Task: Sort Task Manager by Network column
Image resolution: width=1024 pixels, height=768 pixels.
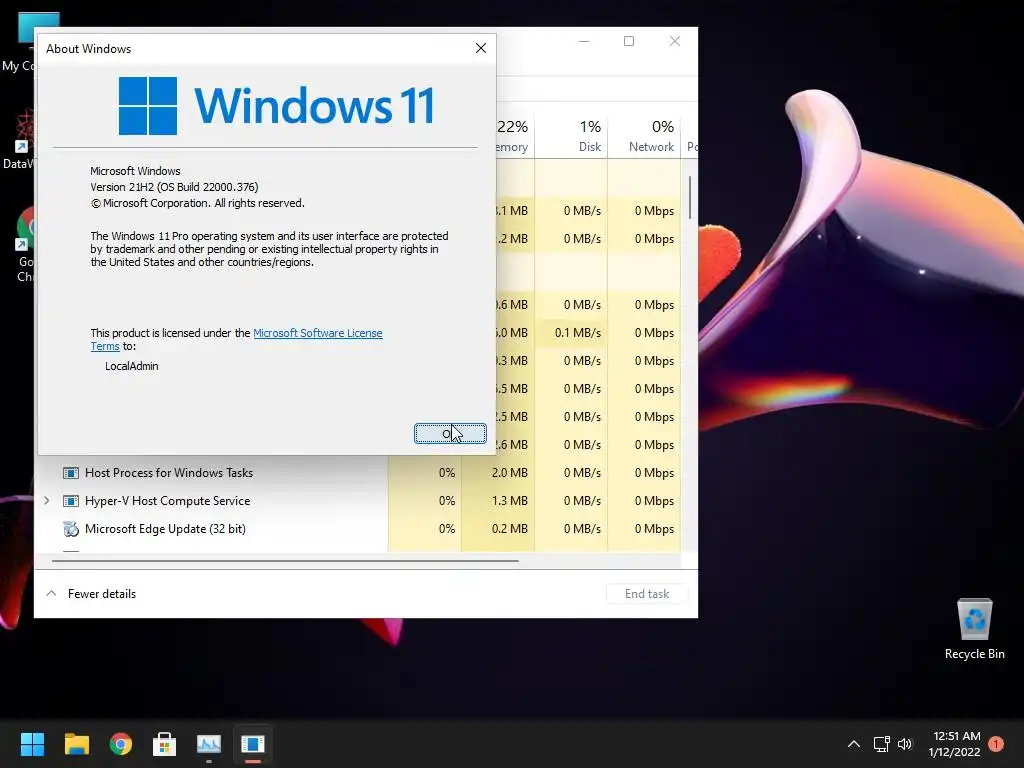Action: (x=644, y=136)
